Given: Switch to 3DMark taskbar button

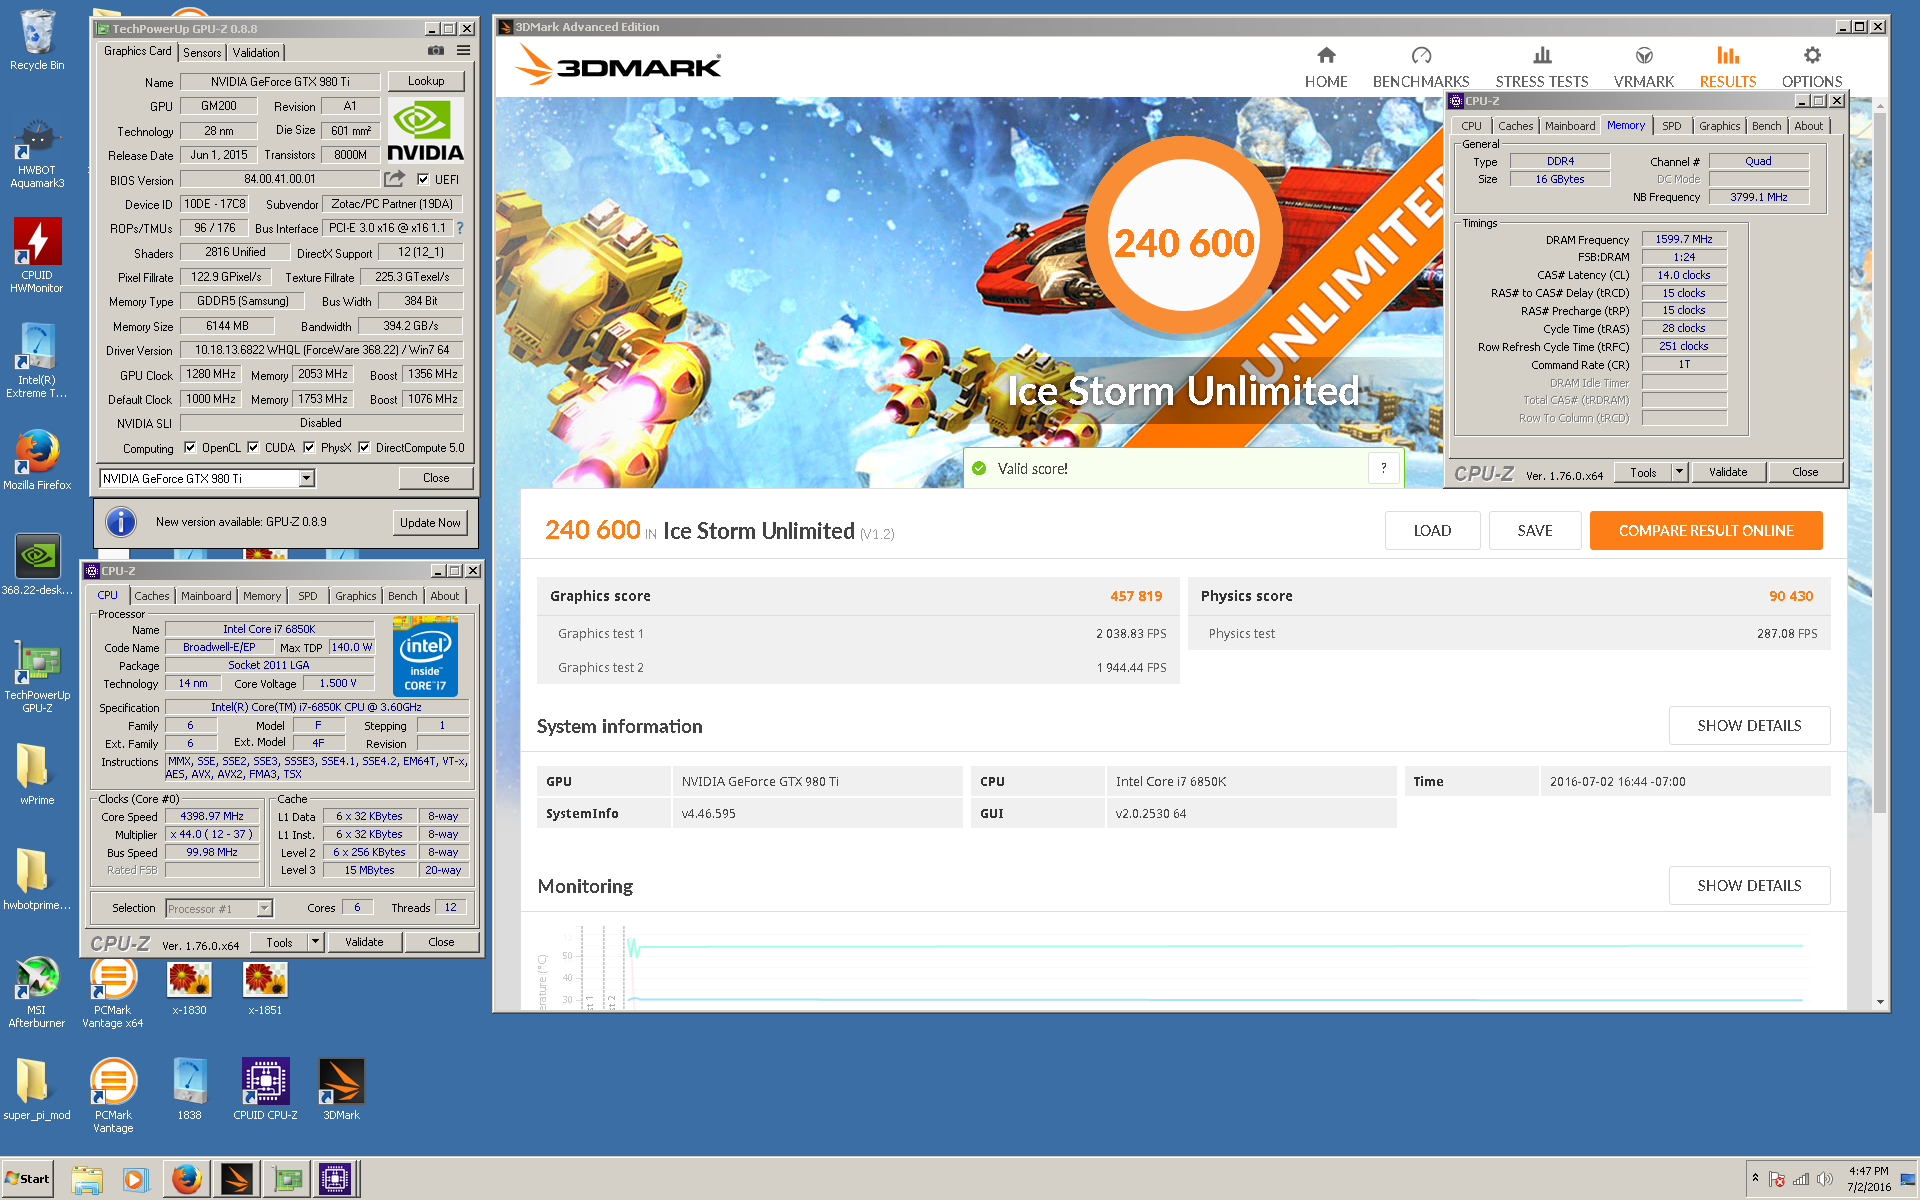Looking at the screenshot, I should coord(237,1180).
